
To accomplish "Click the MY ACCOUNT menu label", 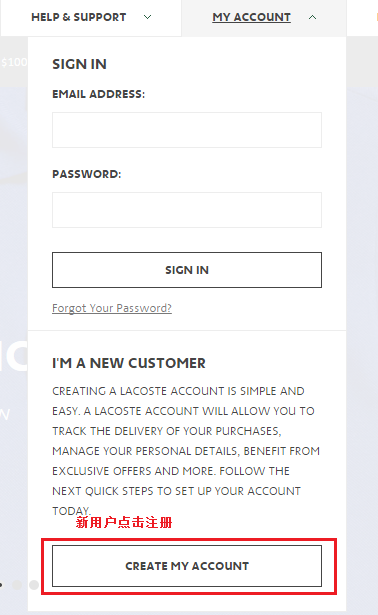I will click(x=251, y=17).
